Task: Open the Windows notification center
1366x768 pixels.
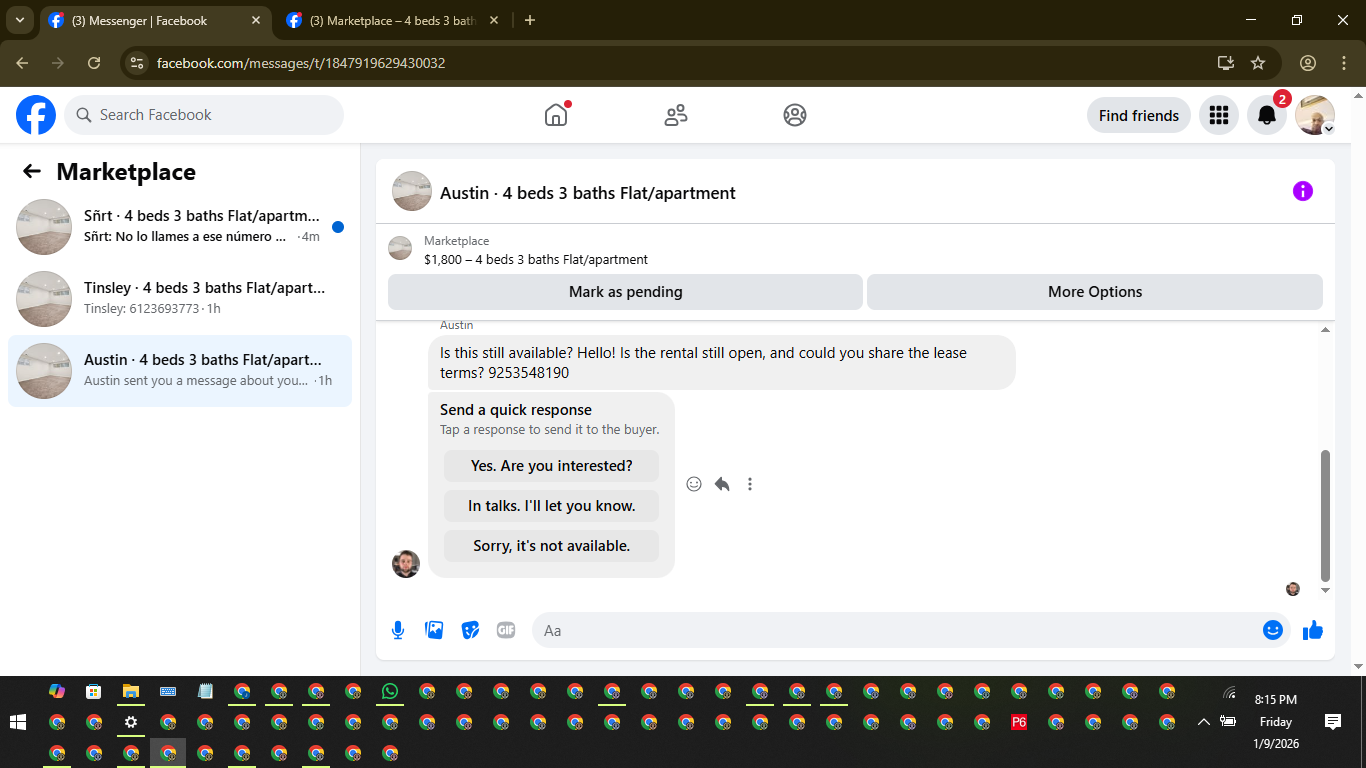Action: (x=1333, y=722)
